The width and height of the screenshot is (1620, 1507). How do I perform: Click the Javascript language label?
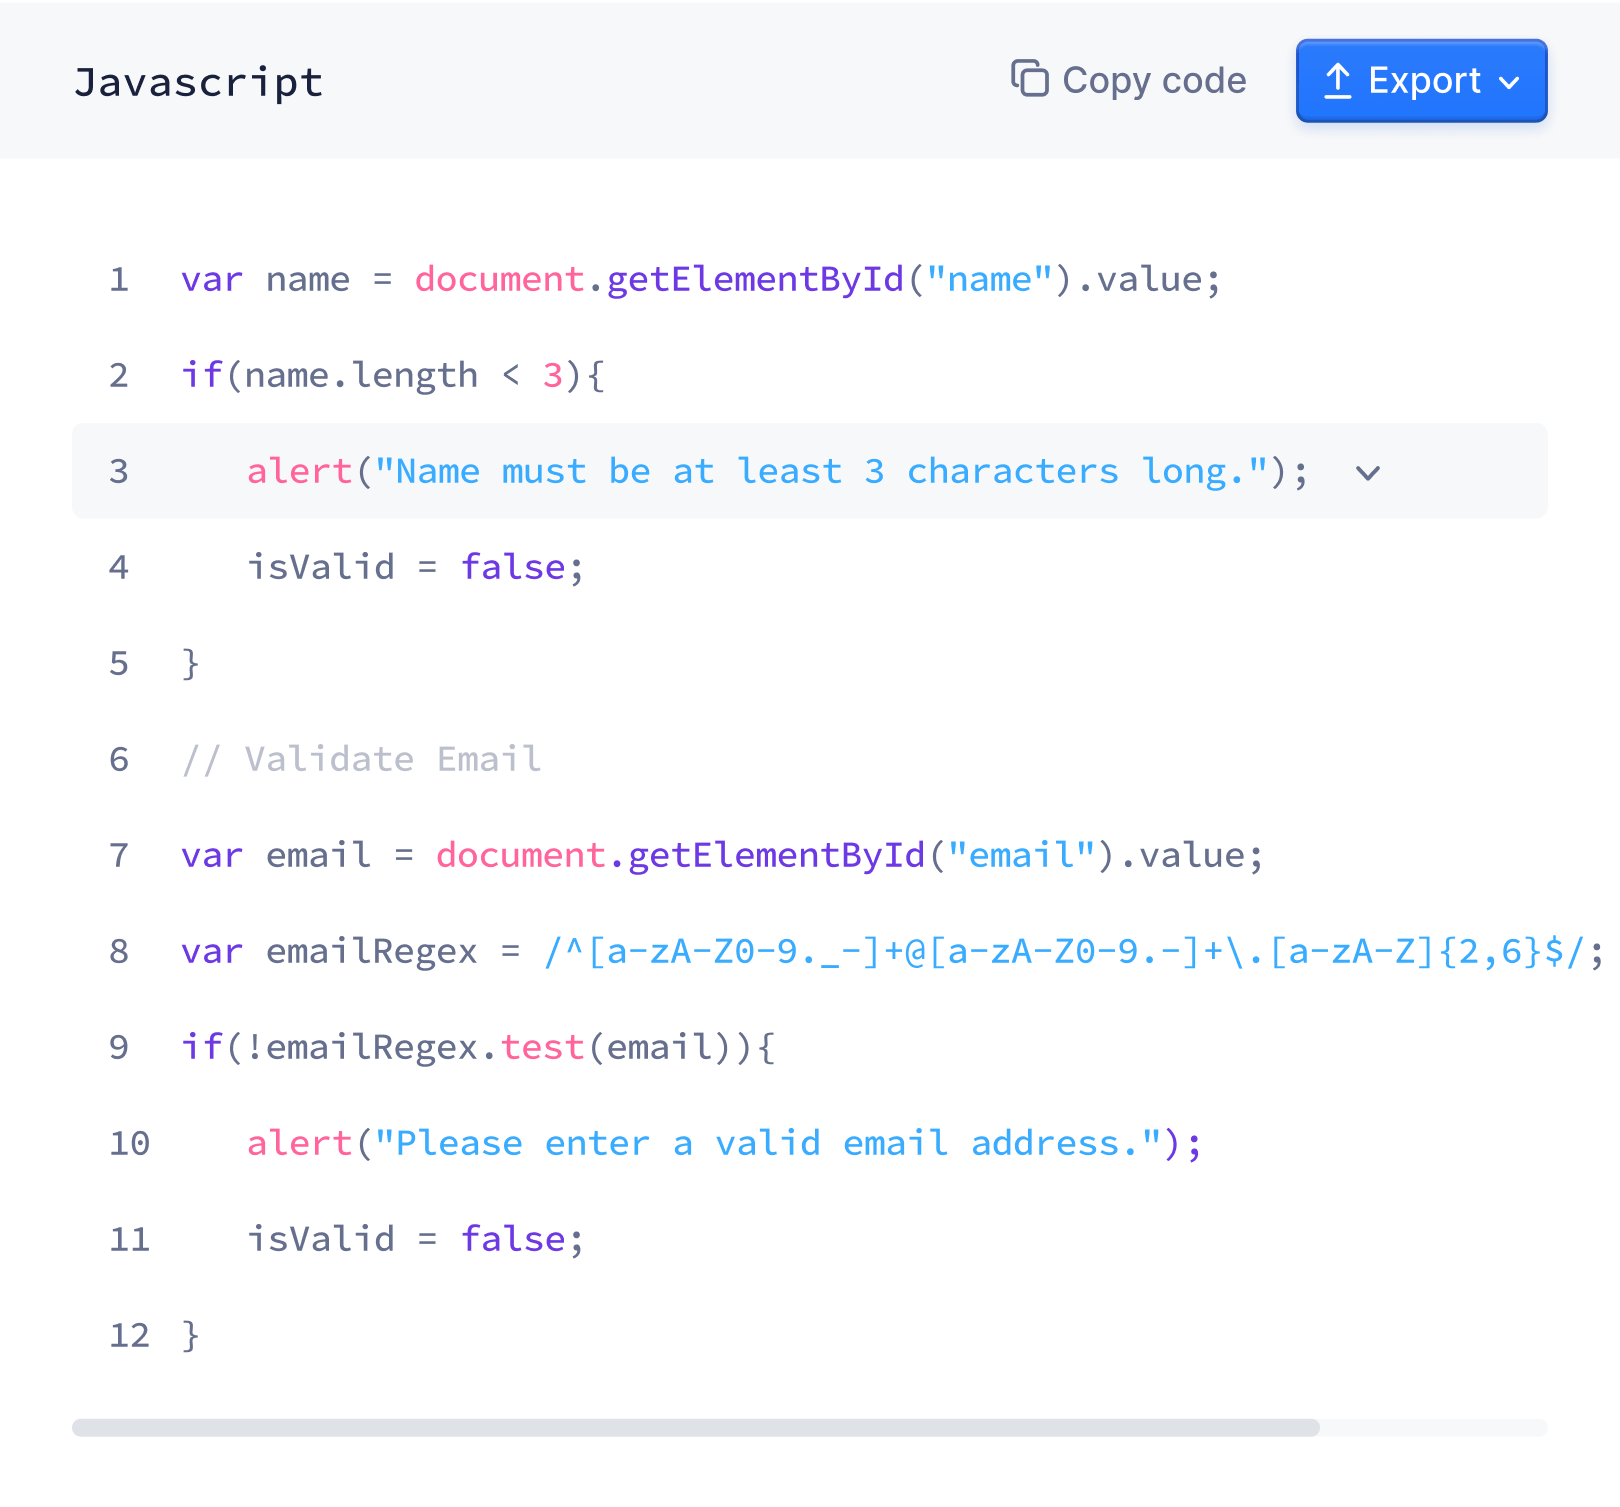(x=198, y=81)
